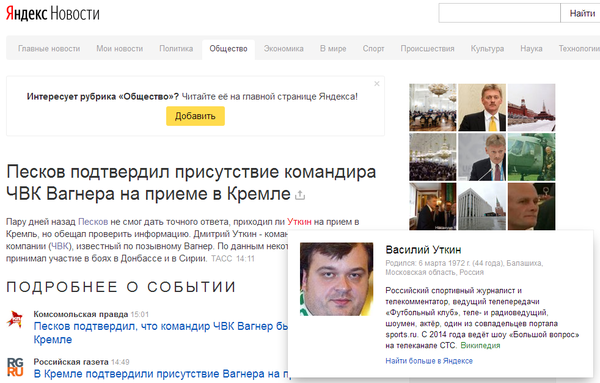
Task: Click the Википедия link in the popup
Action: 480,346
